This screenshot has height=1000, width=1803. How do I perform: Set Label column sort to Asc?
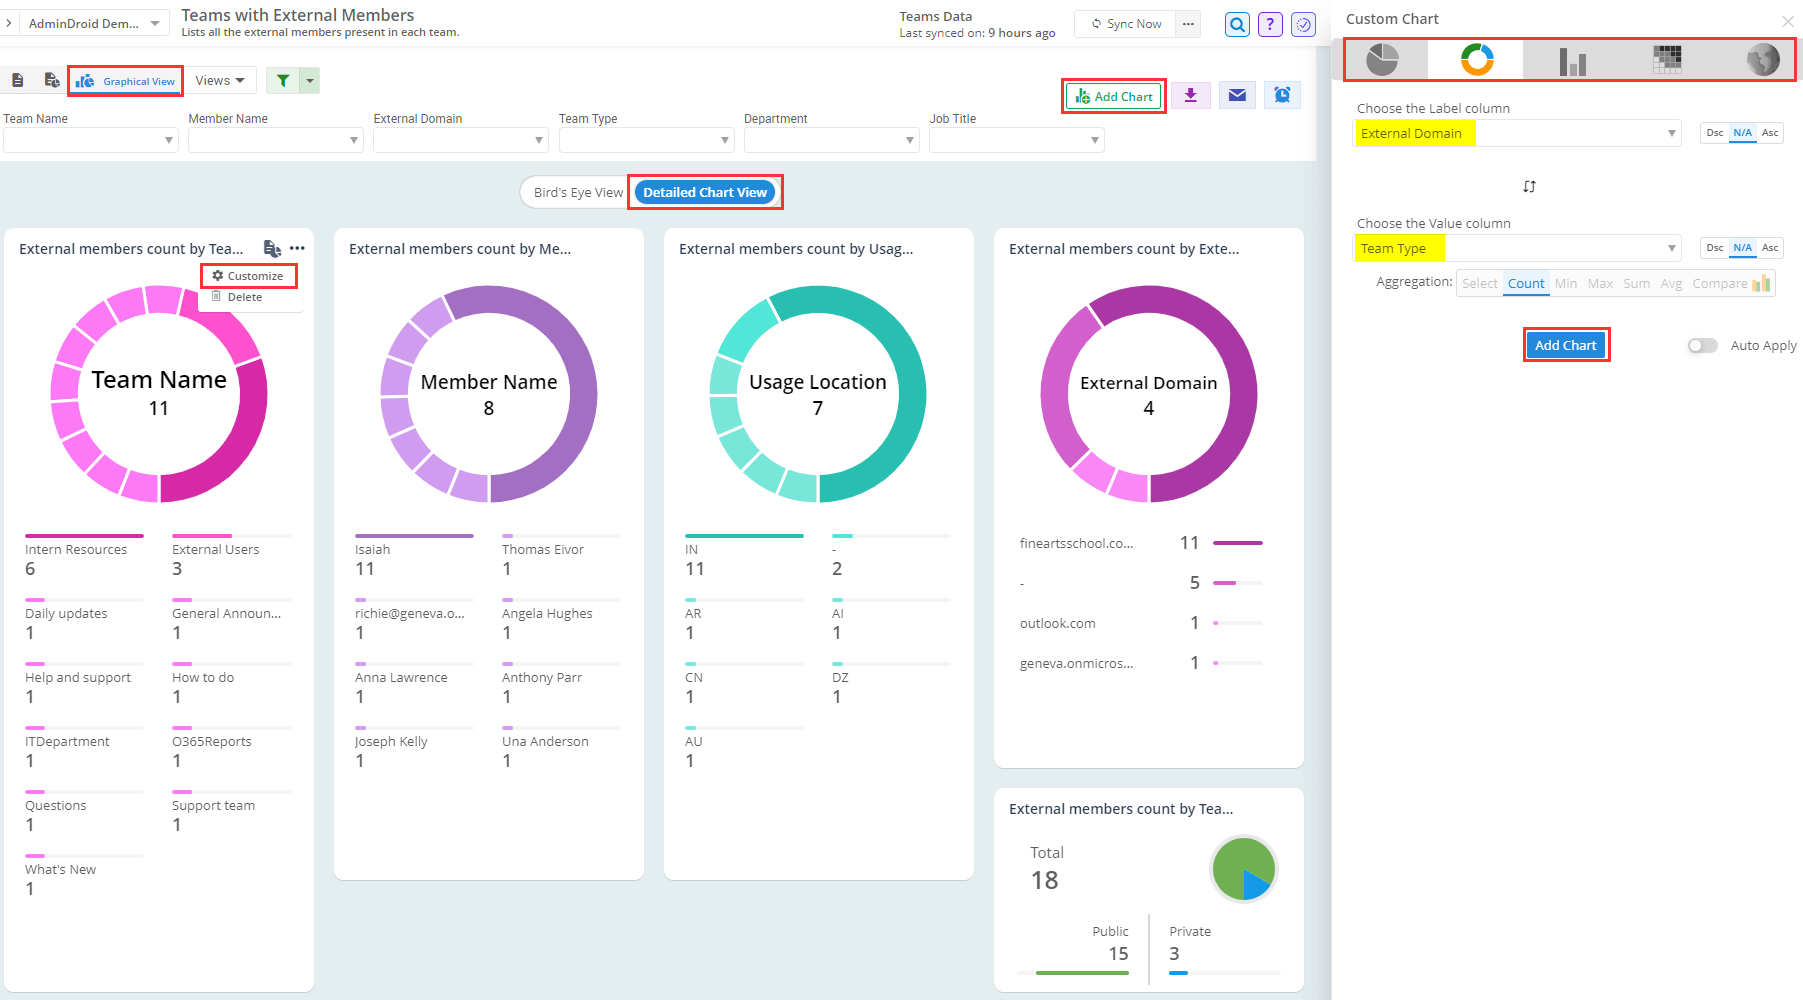(x=1769, y=133)
